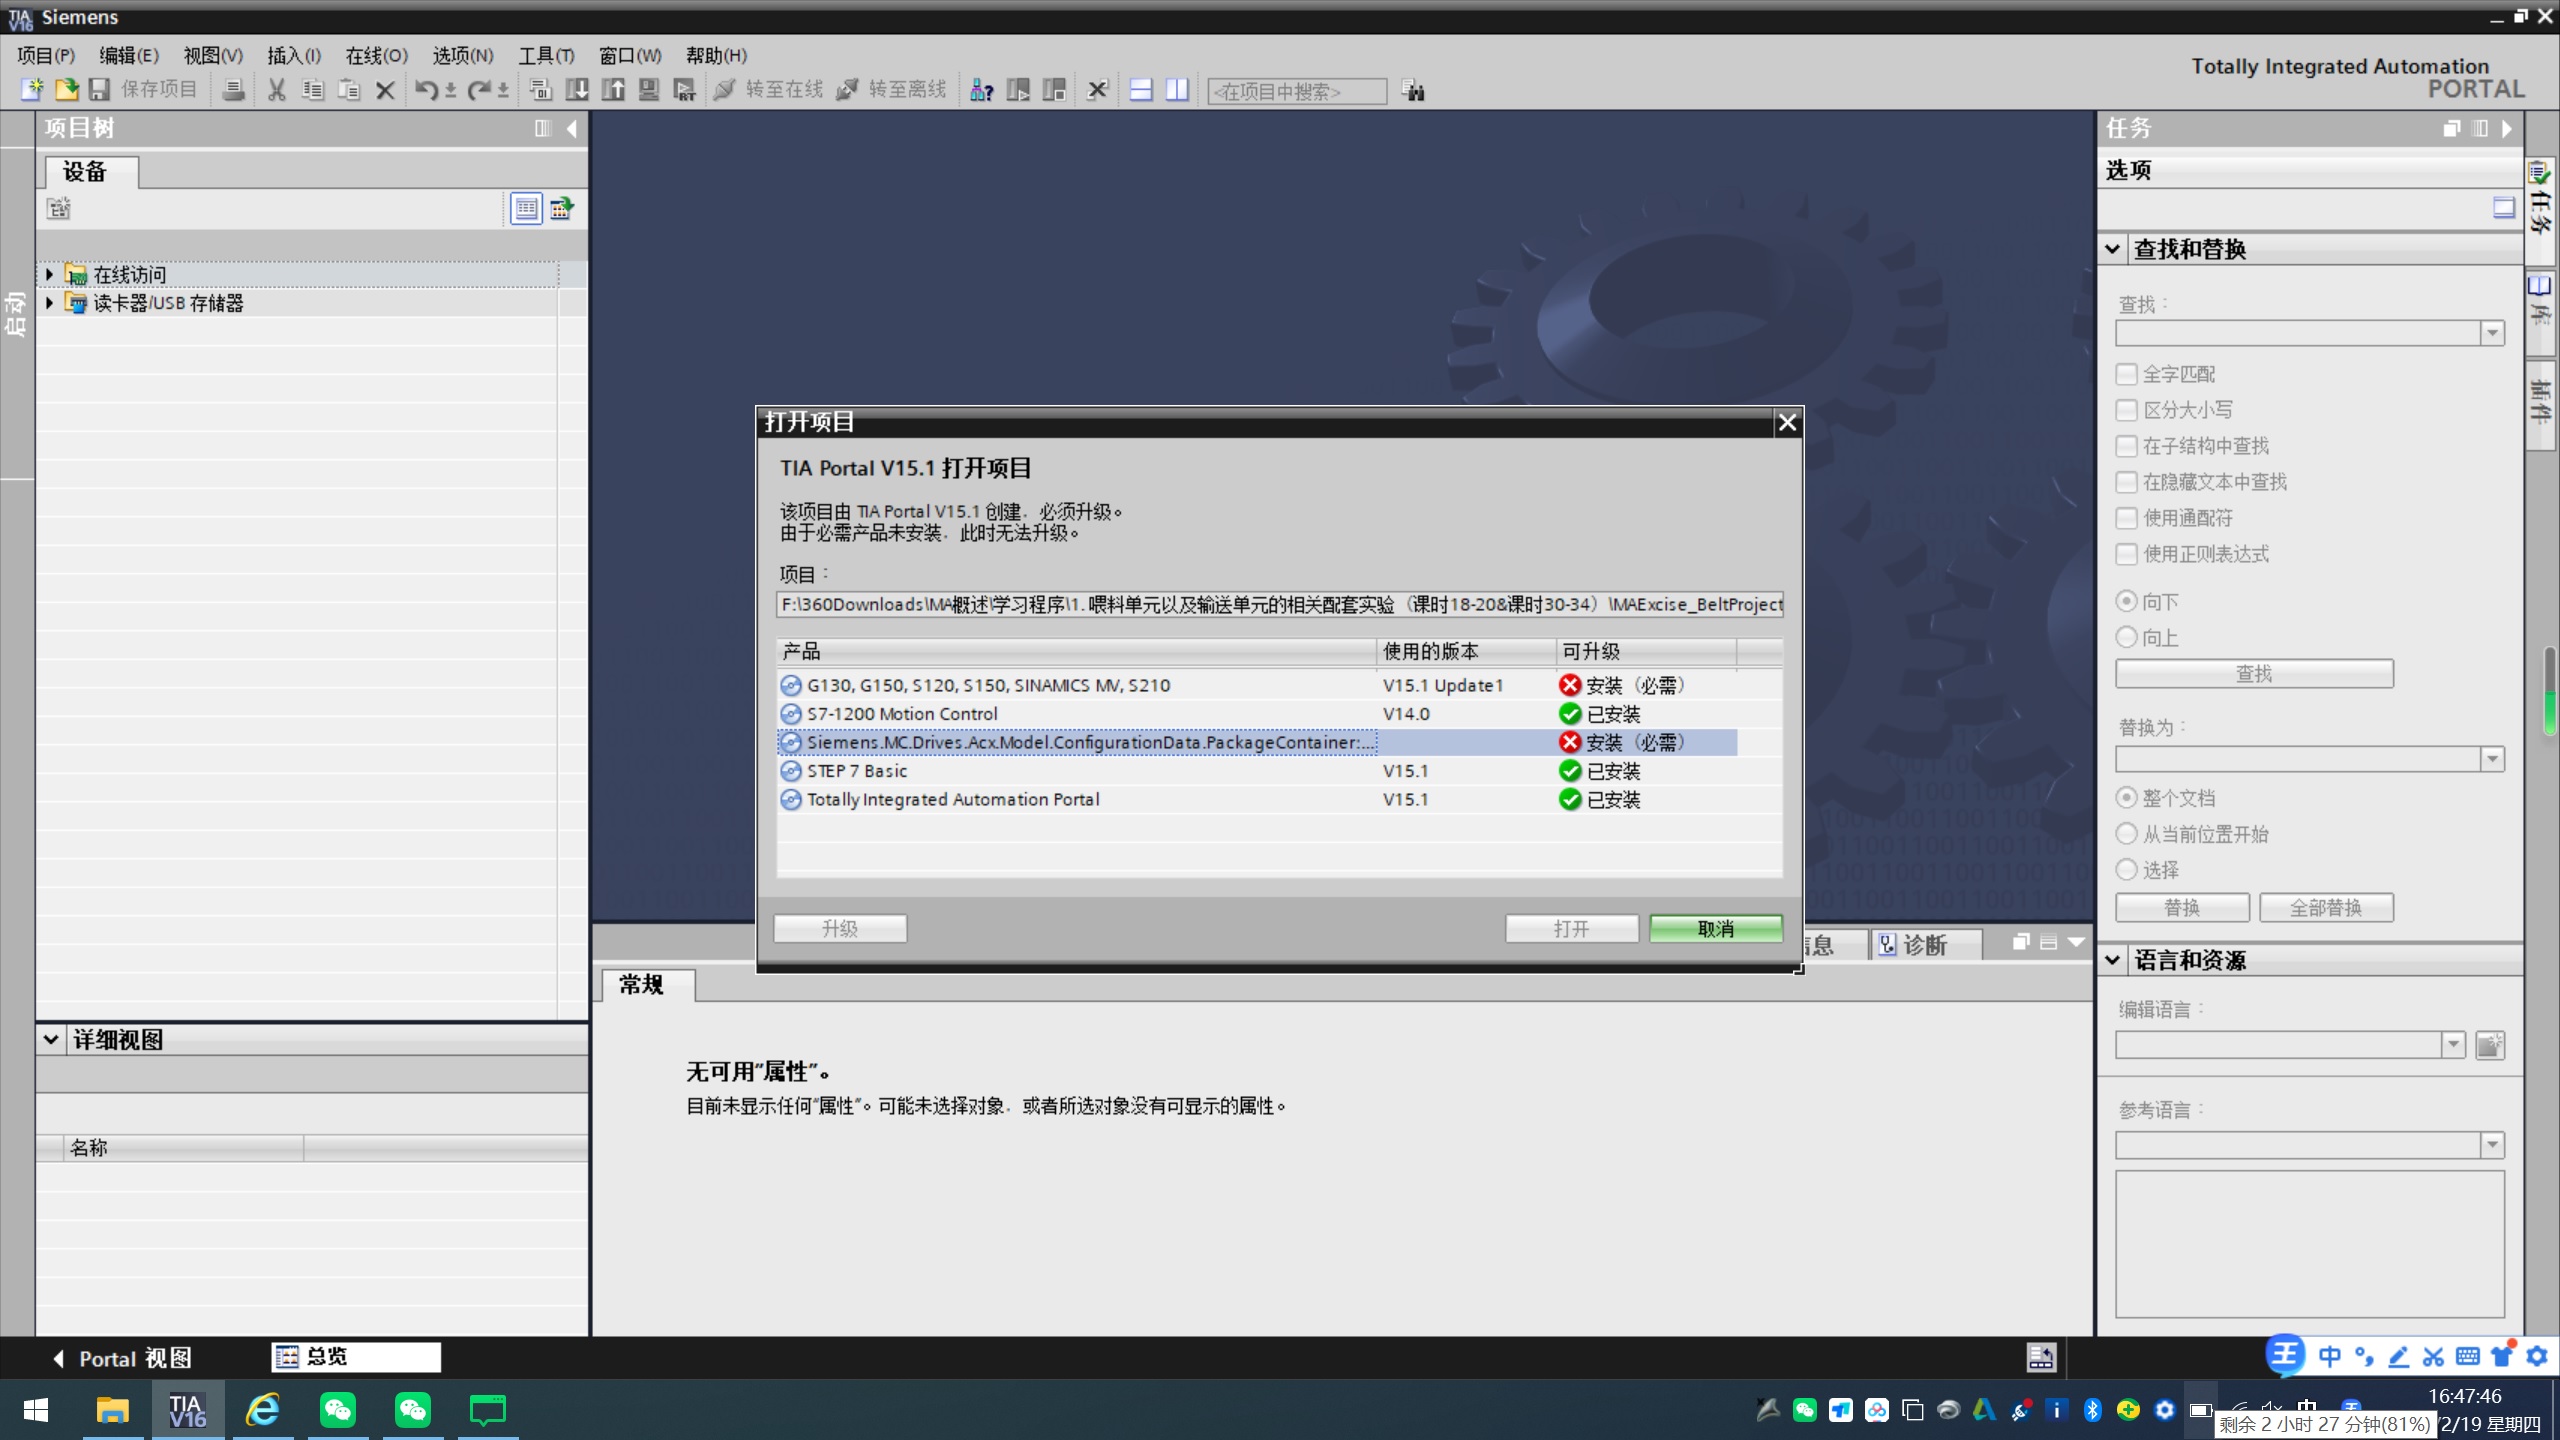Open the 在线(O) menu
Image resolution: width=2560 pixels, height=1440 pixels.
[376, 56]
